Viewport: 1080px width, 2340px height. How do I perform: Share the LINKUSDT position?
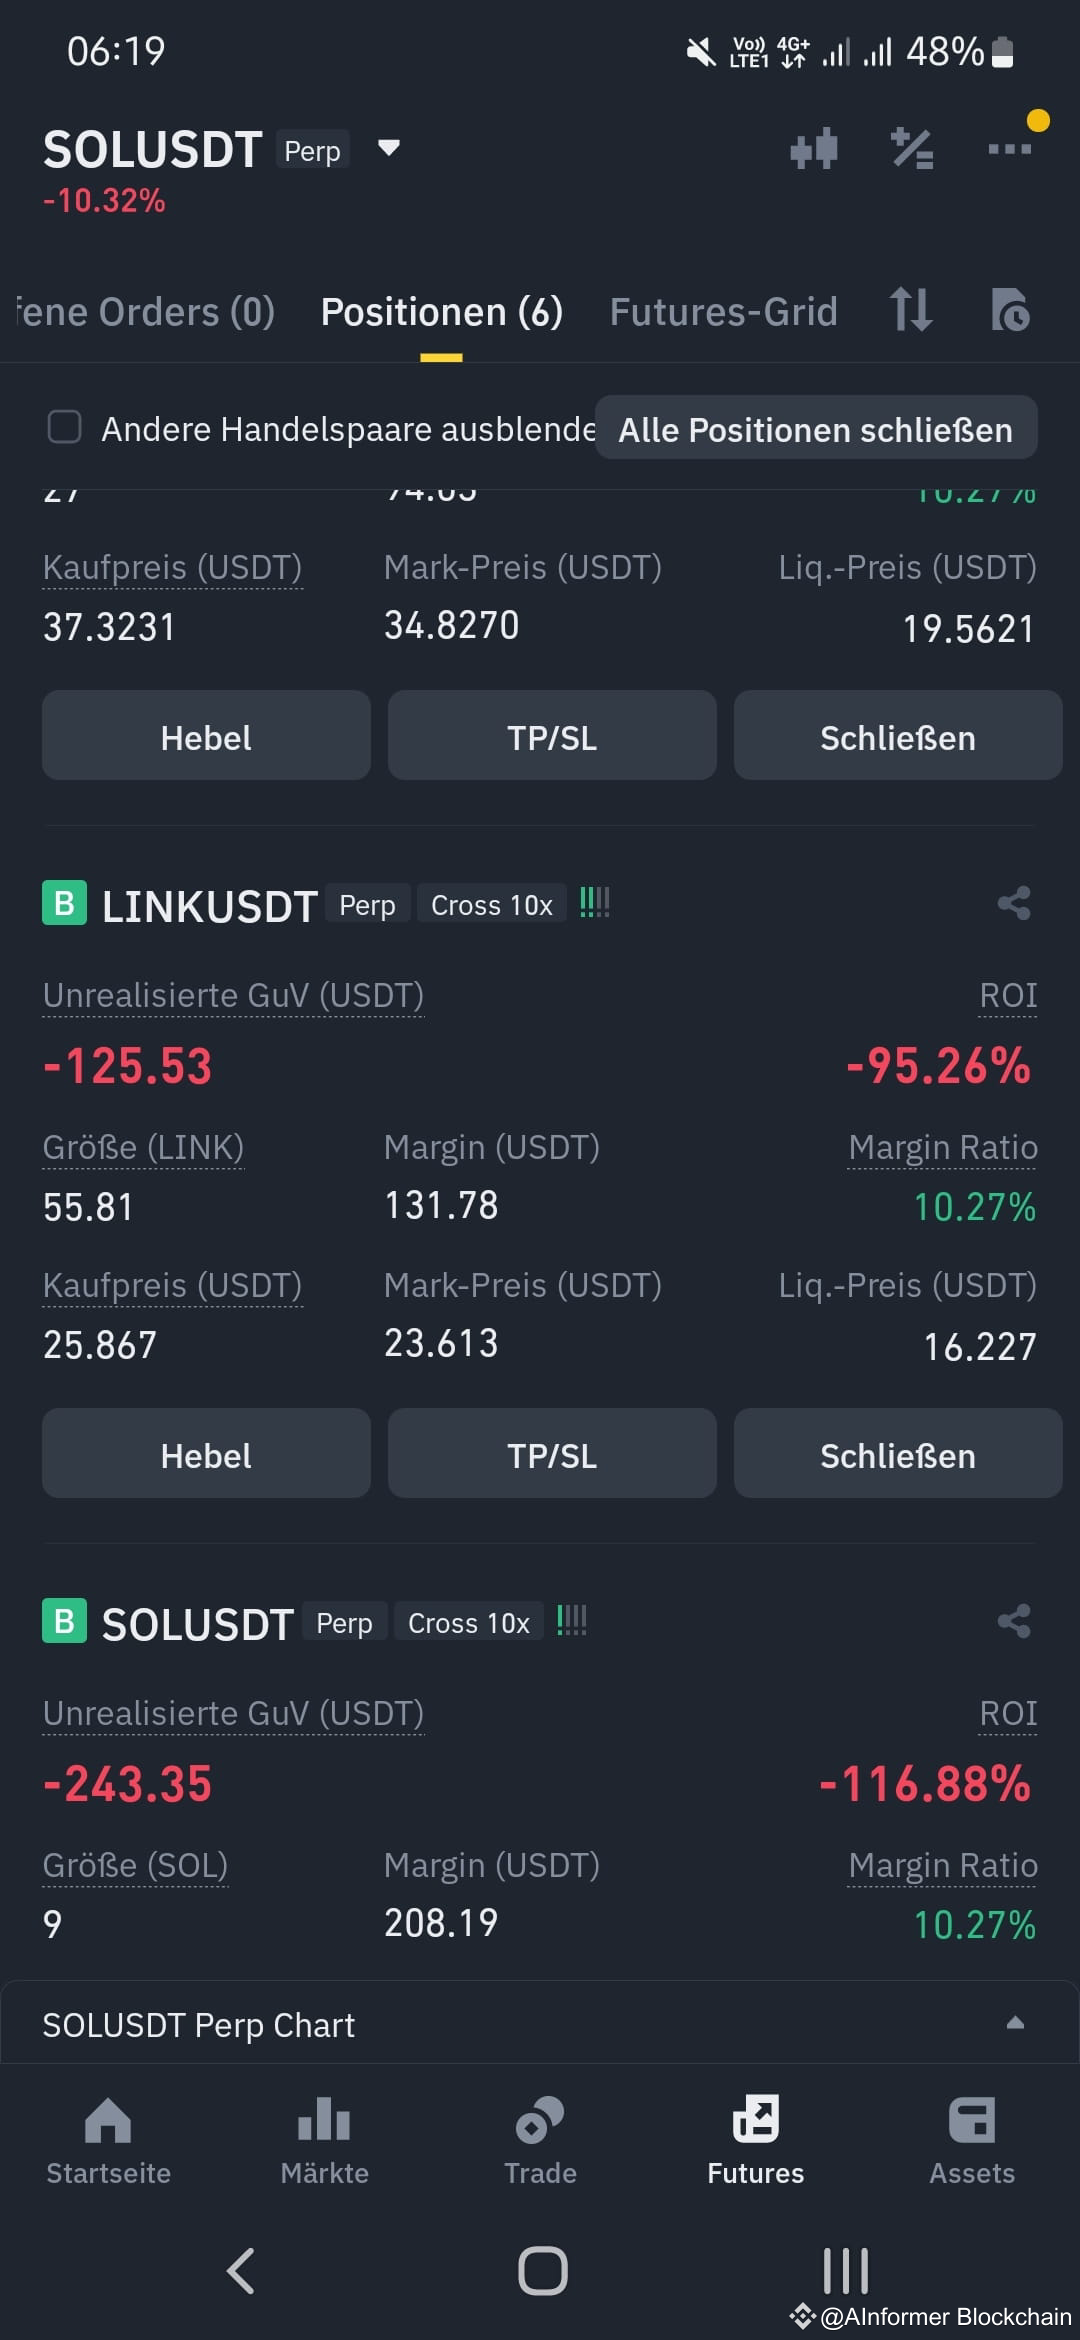click(1014, 903)
